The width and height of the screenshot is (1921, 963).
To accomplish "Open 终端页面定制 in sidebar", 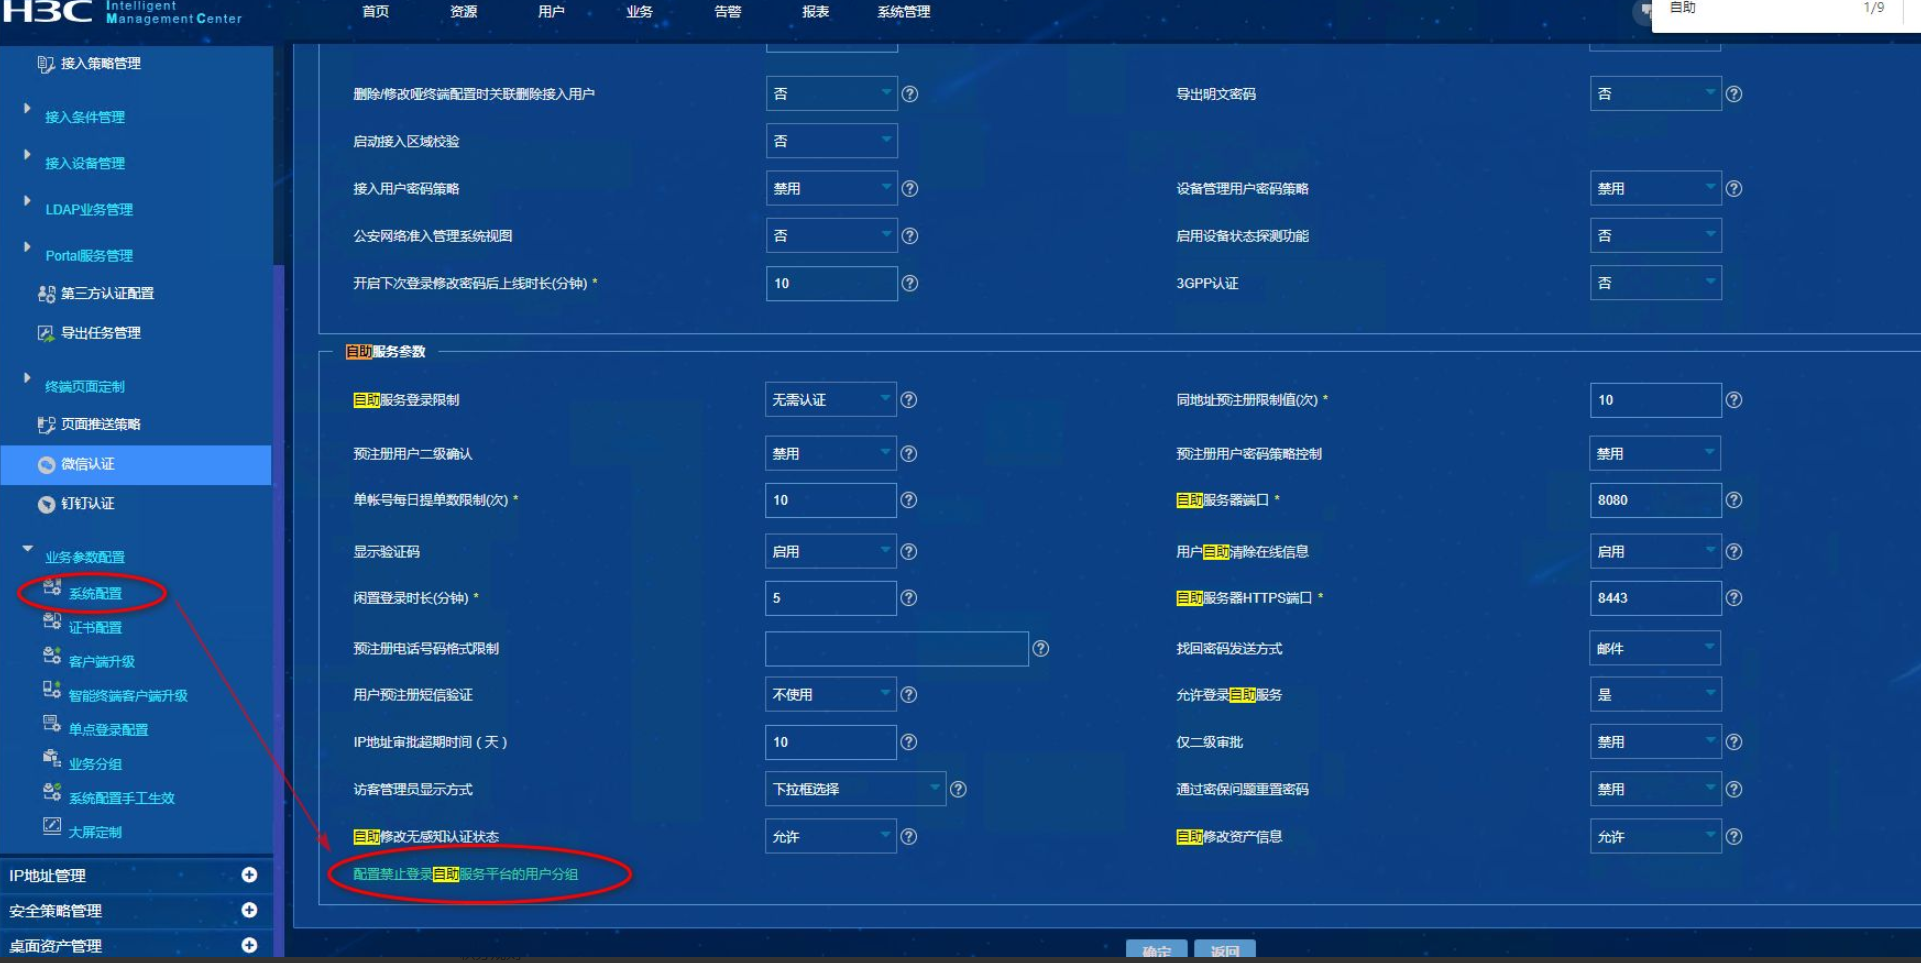I will pyautogui.click(x=85, y=387).
